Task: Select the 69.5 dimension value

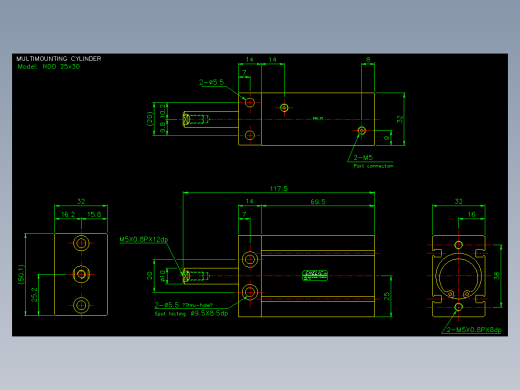Action: [318, 202]
